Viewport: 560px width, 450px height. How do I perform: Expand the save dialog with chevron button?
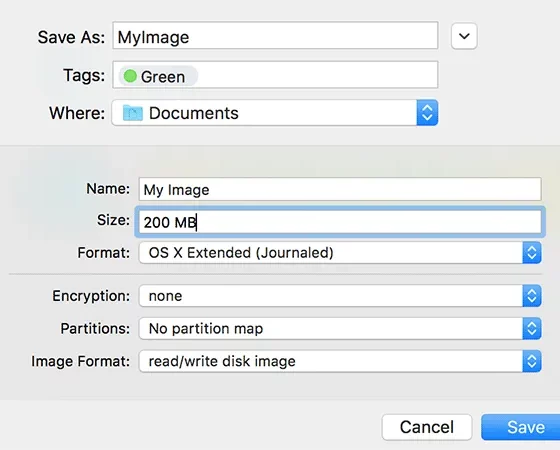tap(464, 36)
